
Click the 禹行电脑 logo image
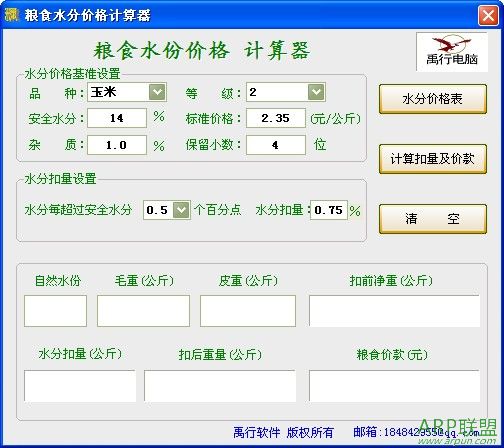pos(452,52)
